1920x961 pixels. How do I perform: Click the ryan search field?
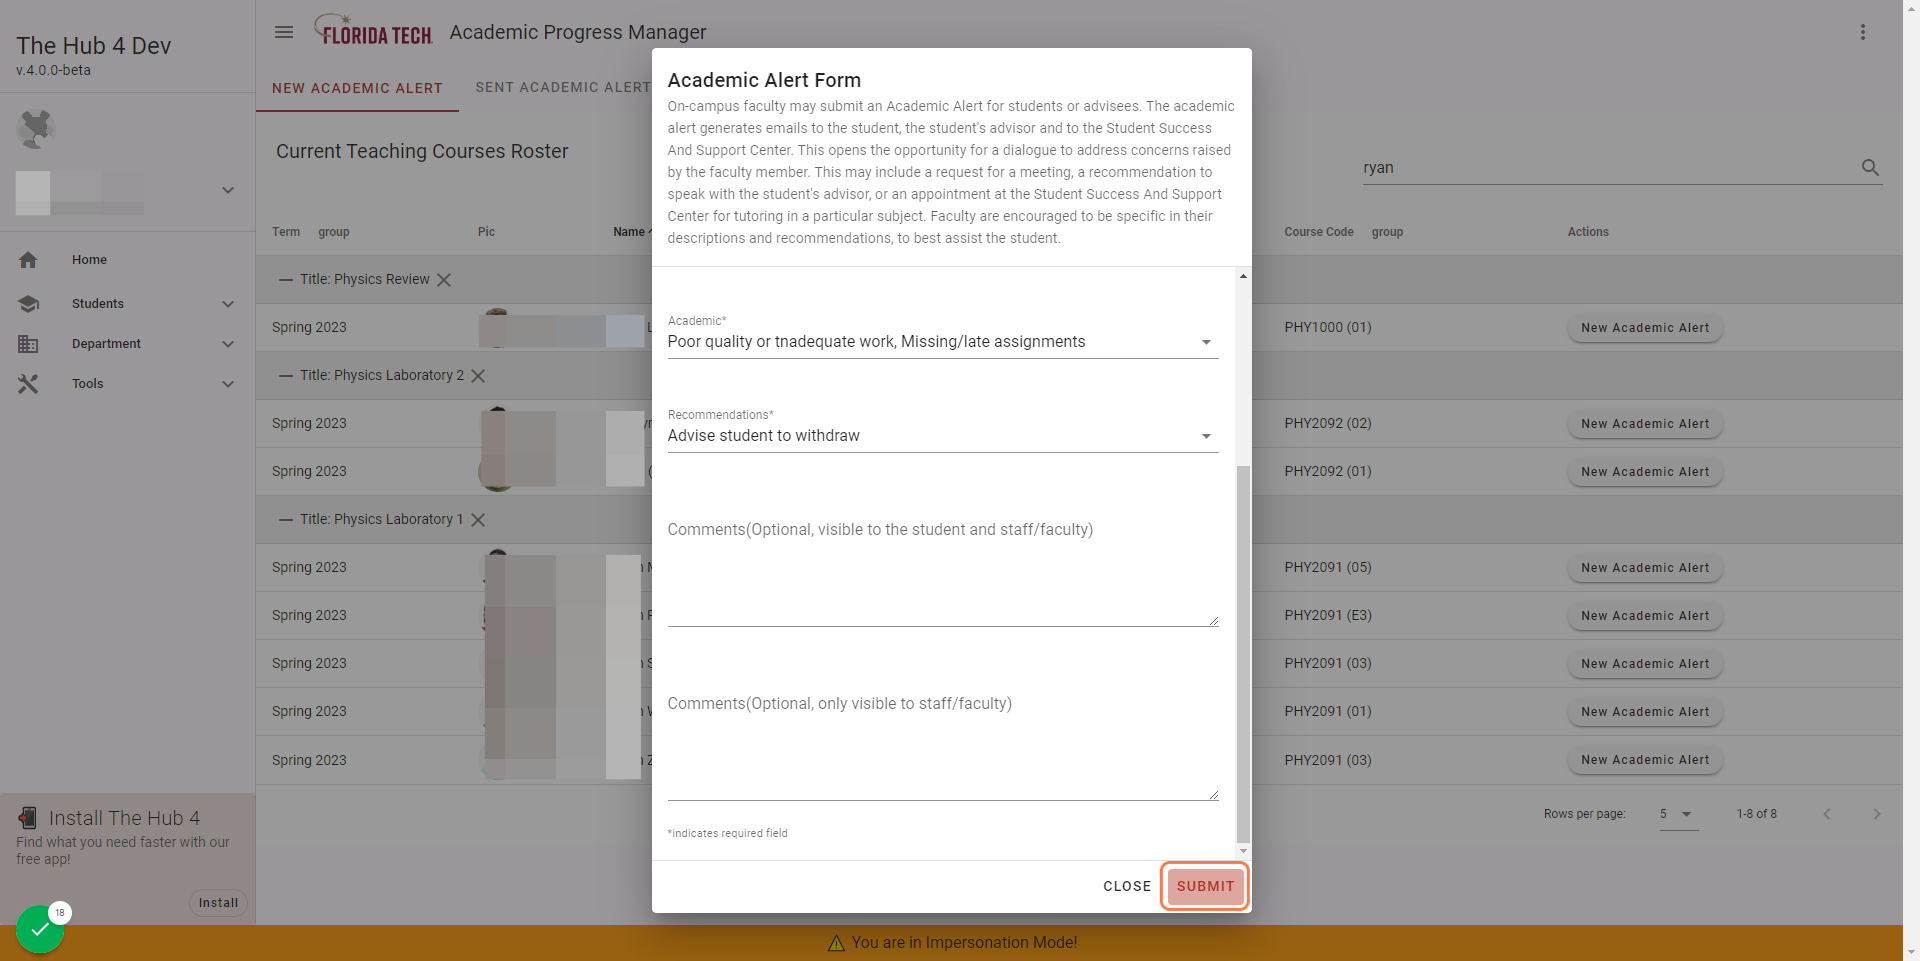click(1608, 168)
